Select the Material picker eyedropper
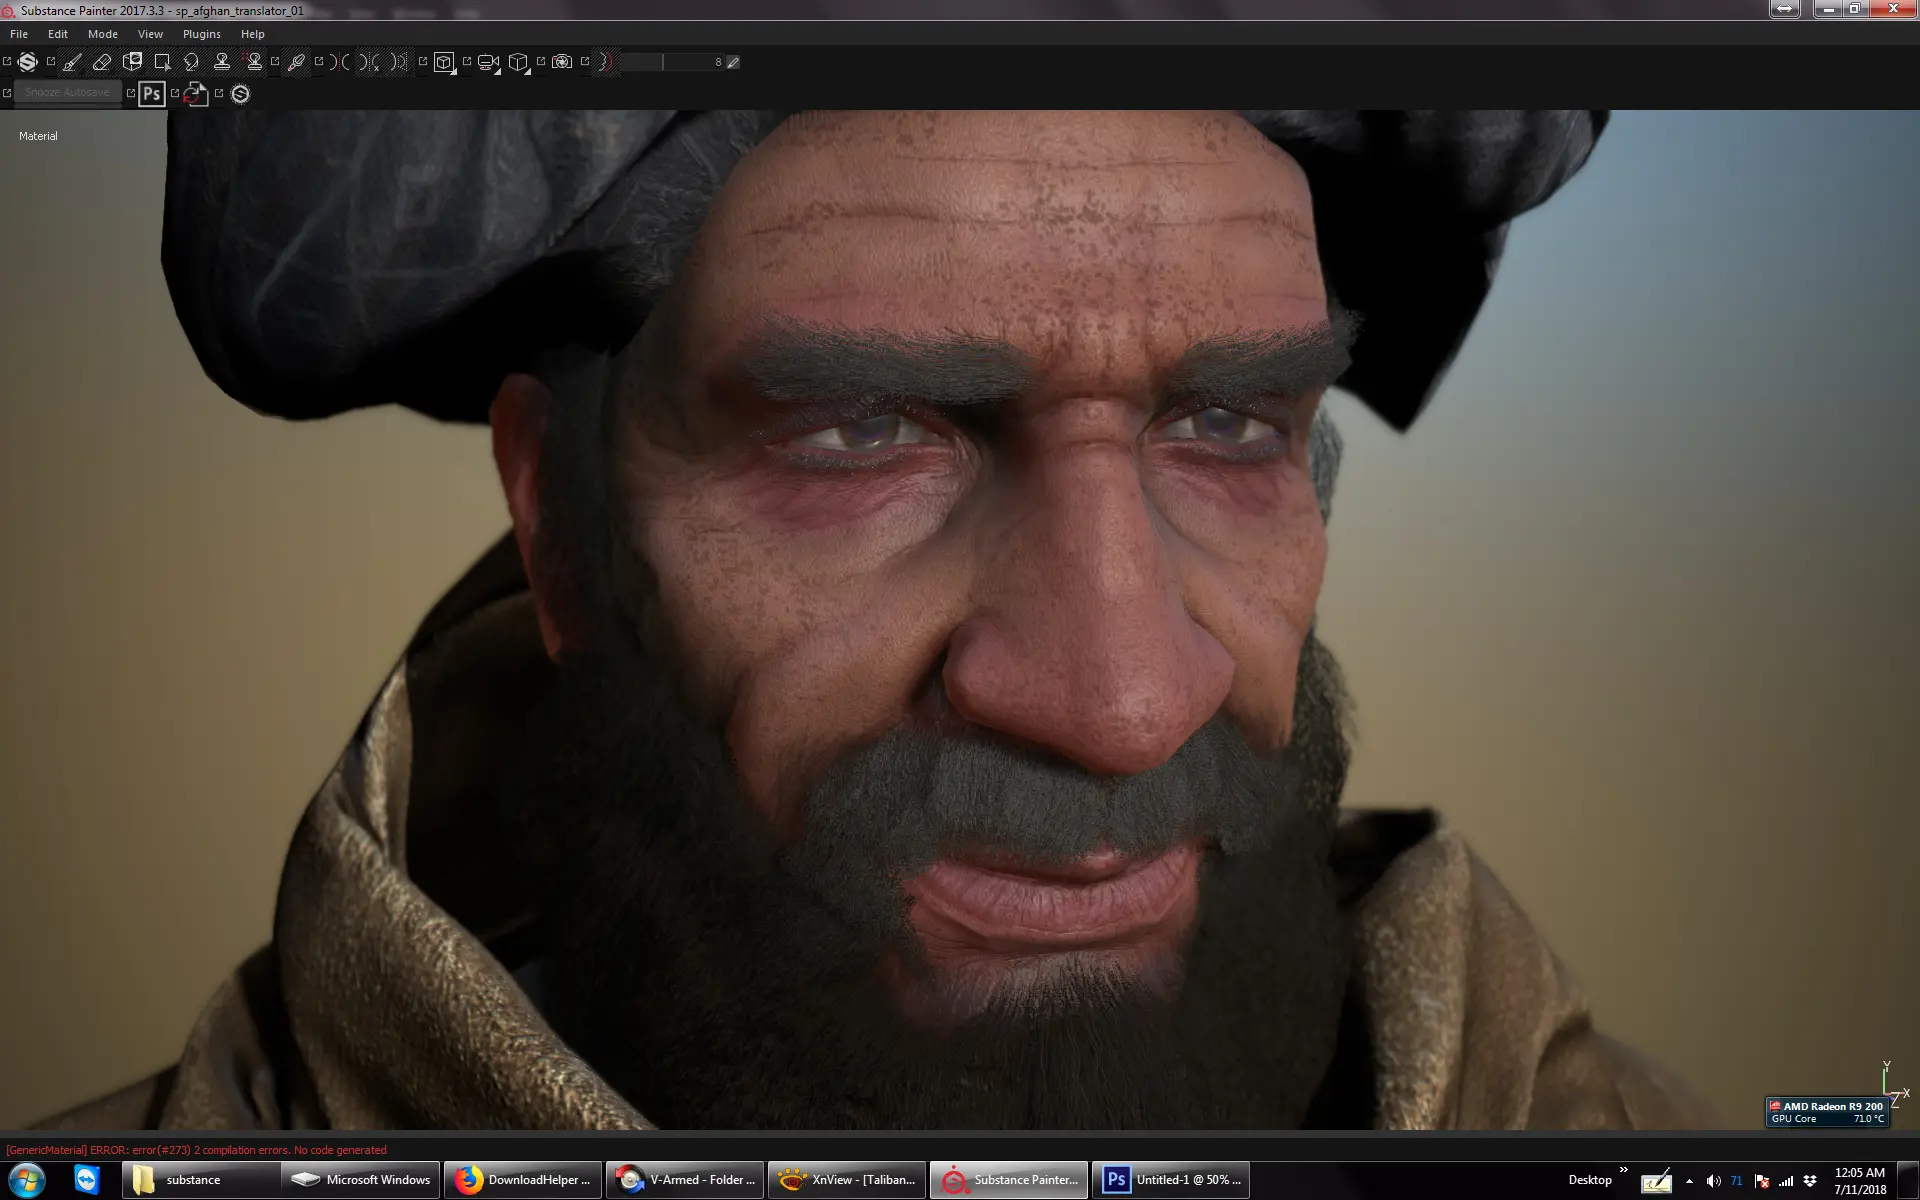This screenshot has width=1920, height=1200. click(x=296, y=62)
